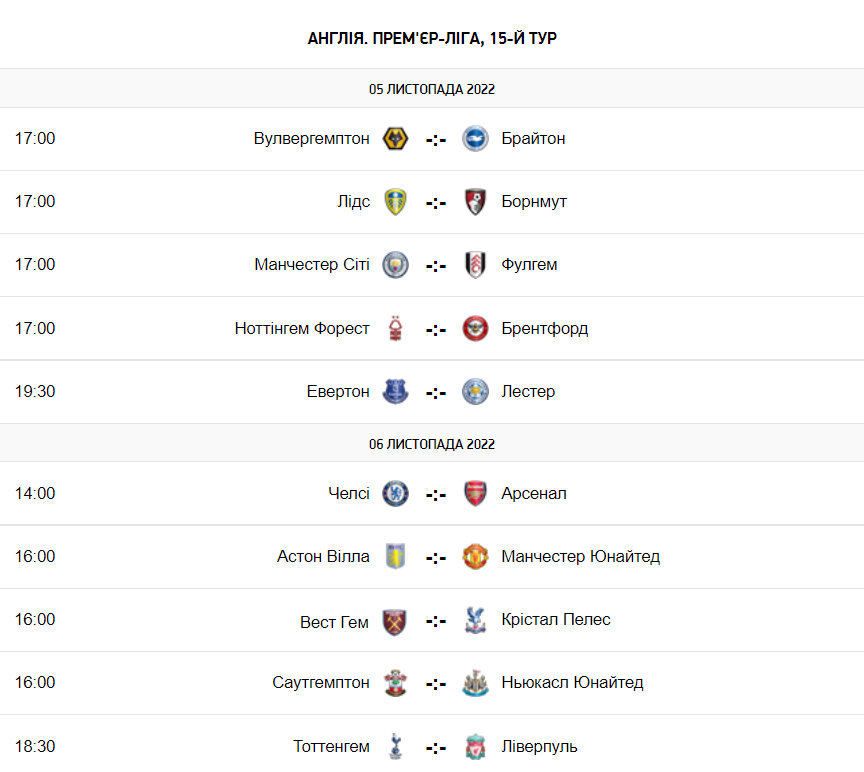Click the Fulham club crest
This screenshot has width=864, height=772.
coord(475,265)
